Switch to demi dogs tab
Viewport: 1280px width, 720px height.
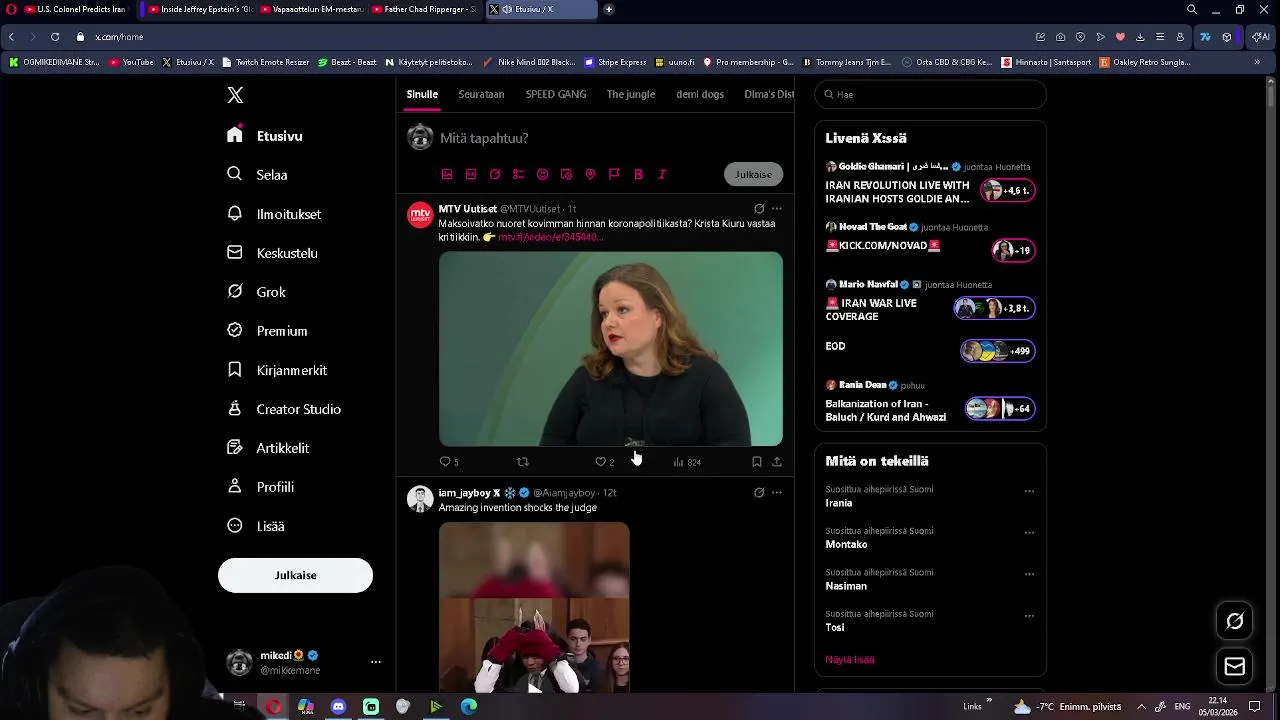click(x=700, y=94)
